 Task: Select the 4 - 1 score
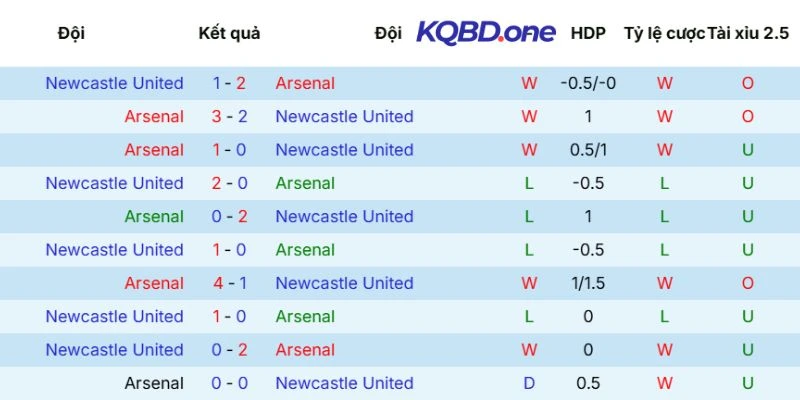point(229,283)
